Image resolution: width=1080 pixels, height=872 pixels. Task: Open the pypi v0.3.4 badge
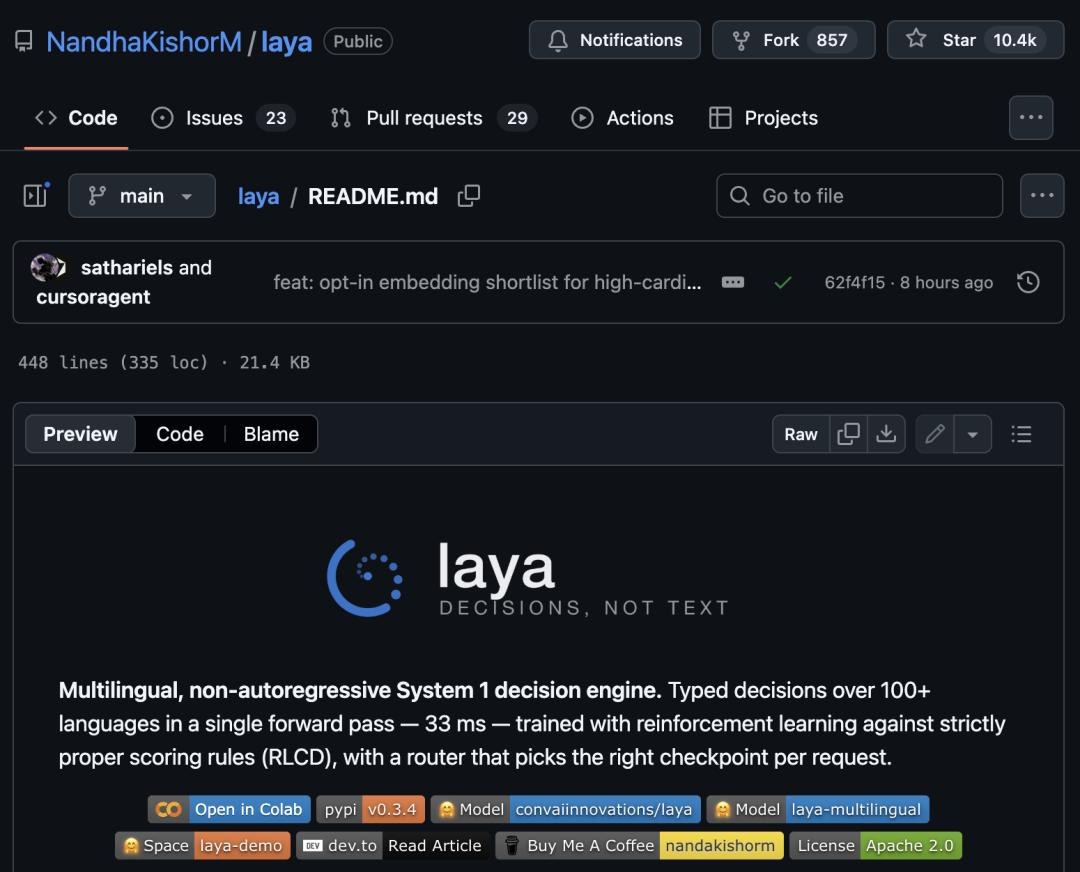371,809
